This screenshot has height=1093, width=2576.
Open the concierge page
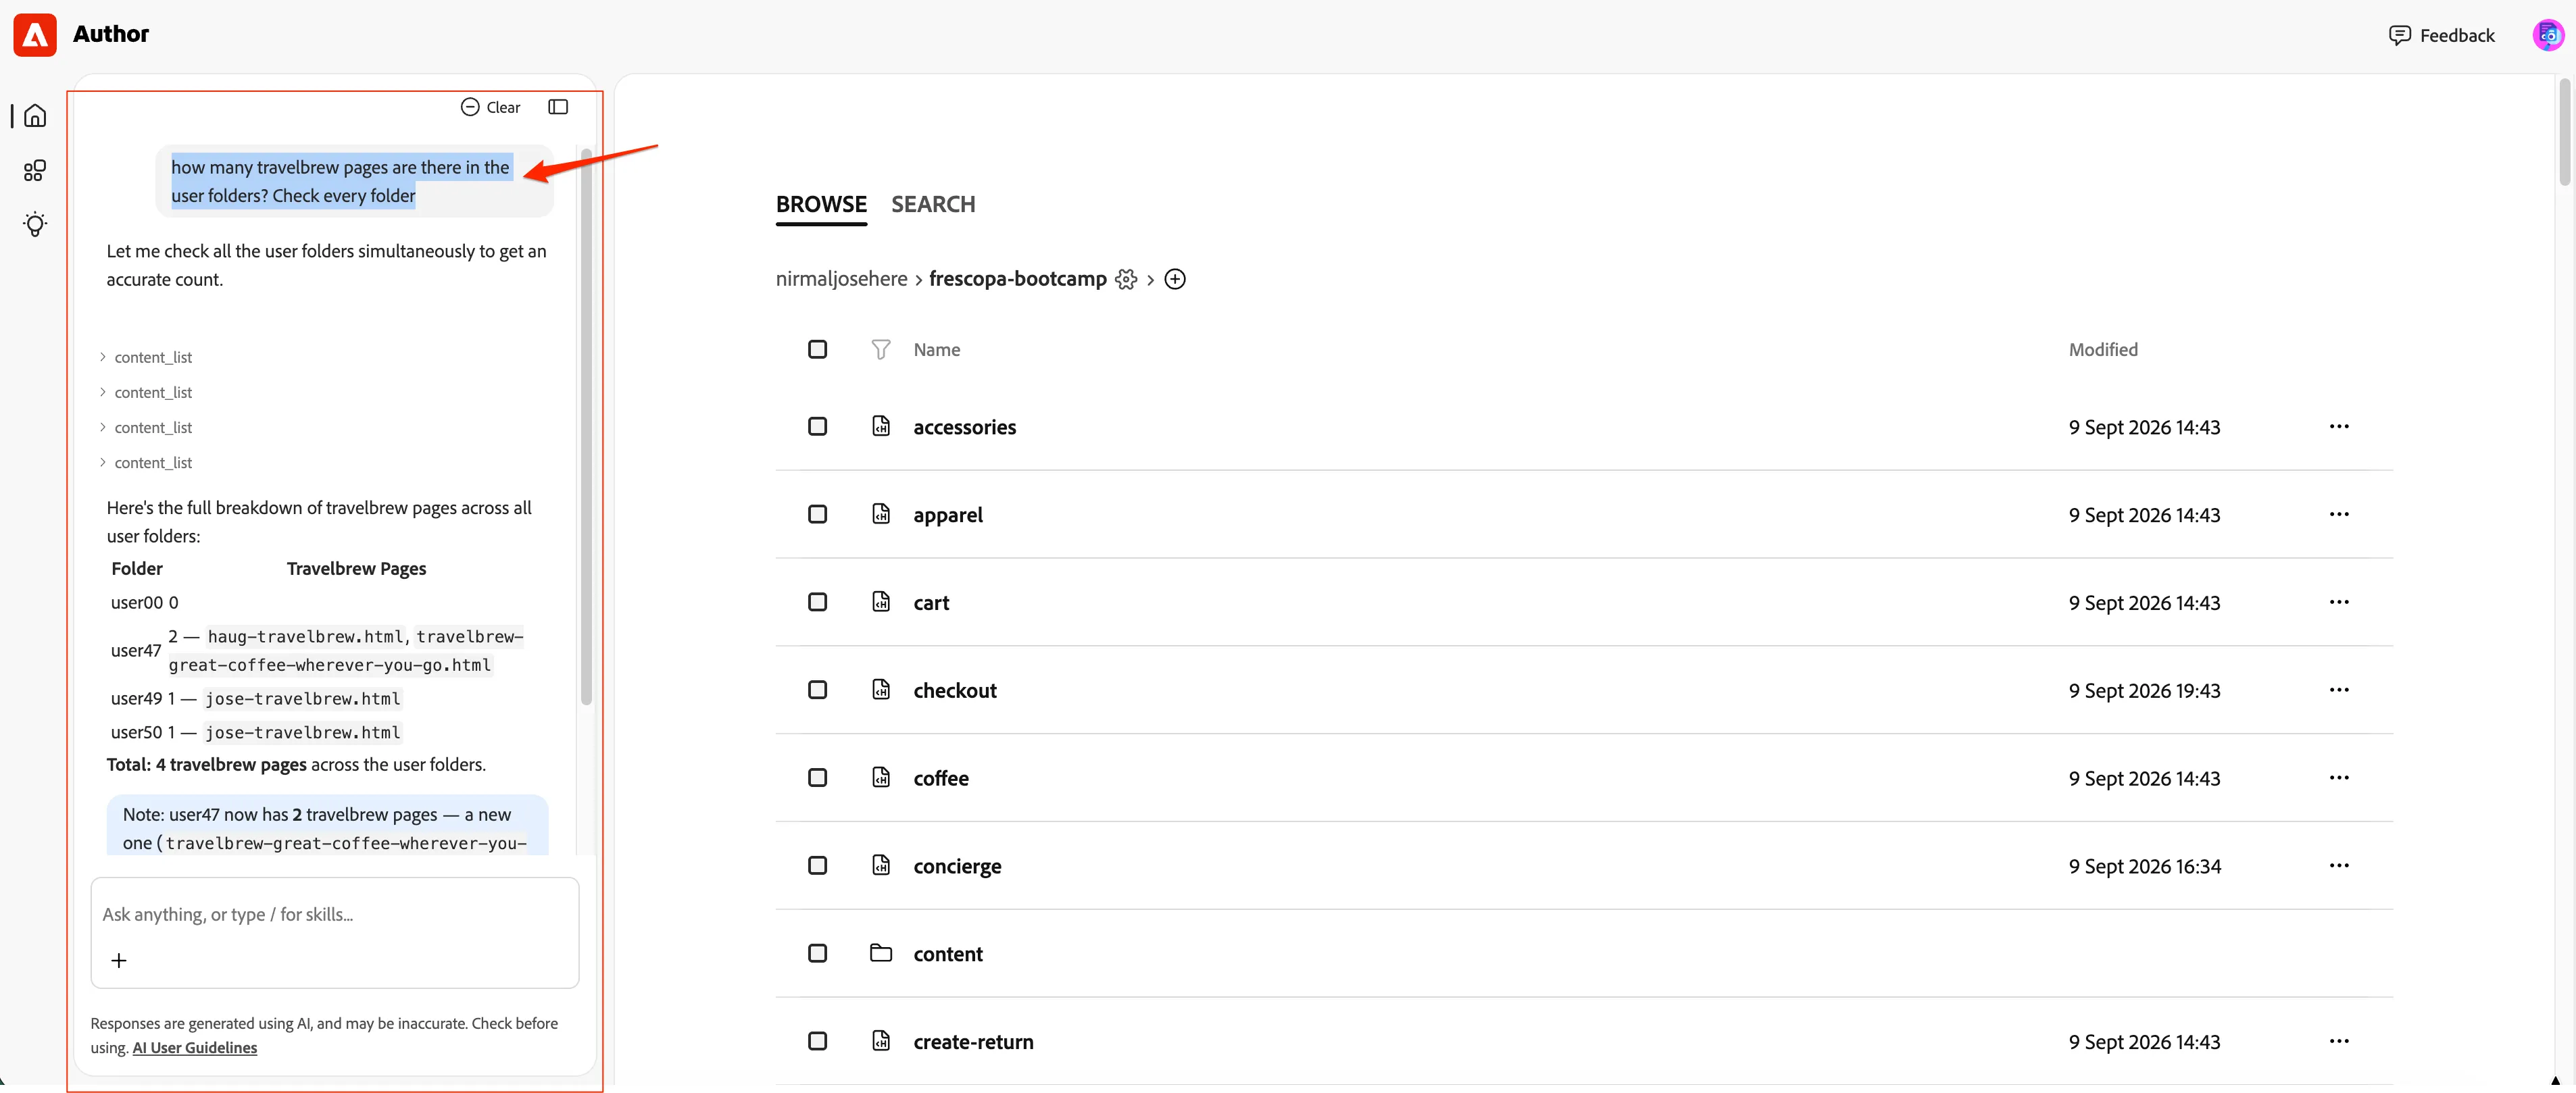[x=957, y=867]
